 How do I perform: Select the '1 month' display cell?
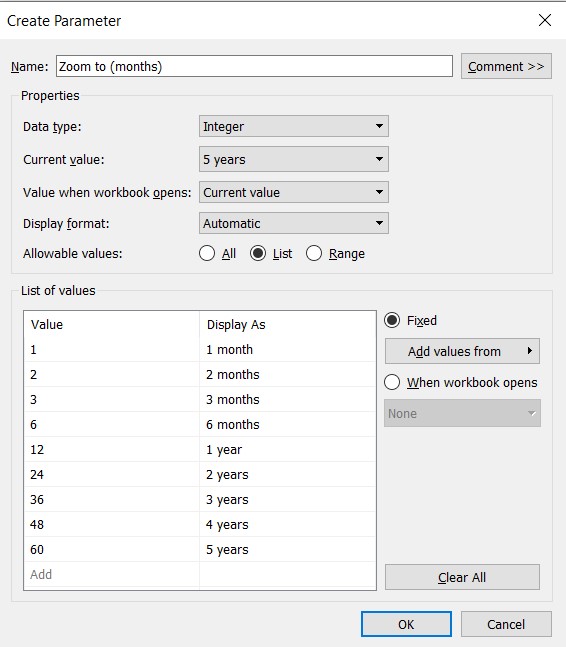click(x=288, y=349)
